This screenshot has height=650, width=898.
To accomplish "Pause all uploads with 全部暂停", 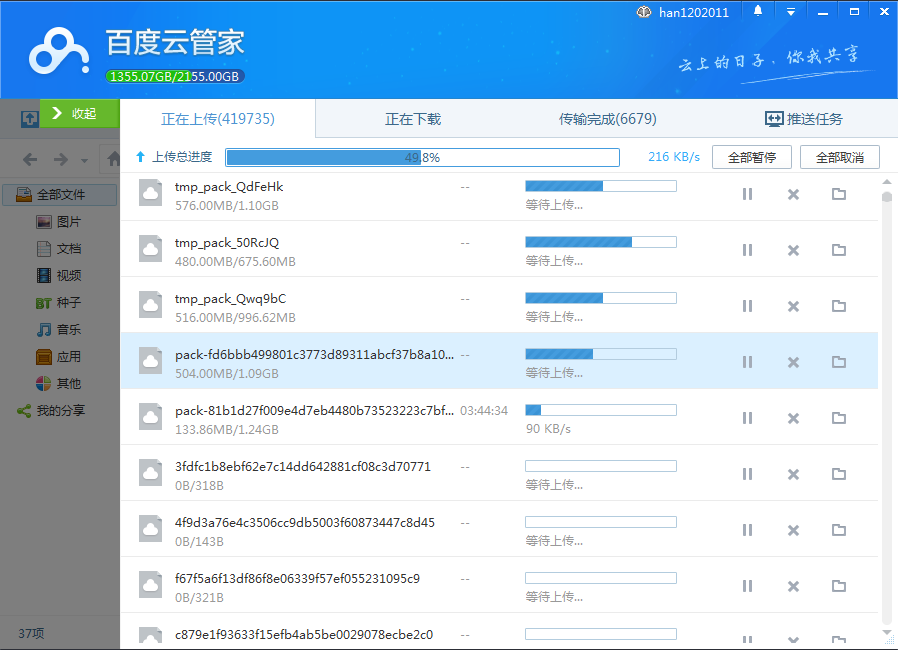I will (x=752, y=157).
